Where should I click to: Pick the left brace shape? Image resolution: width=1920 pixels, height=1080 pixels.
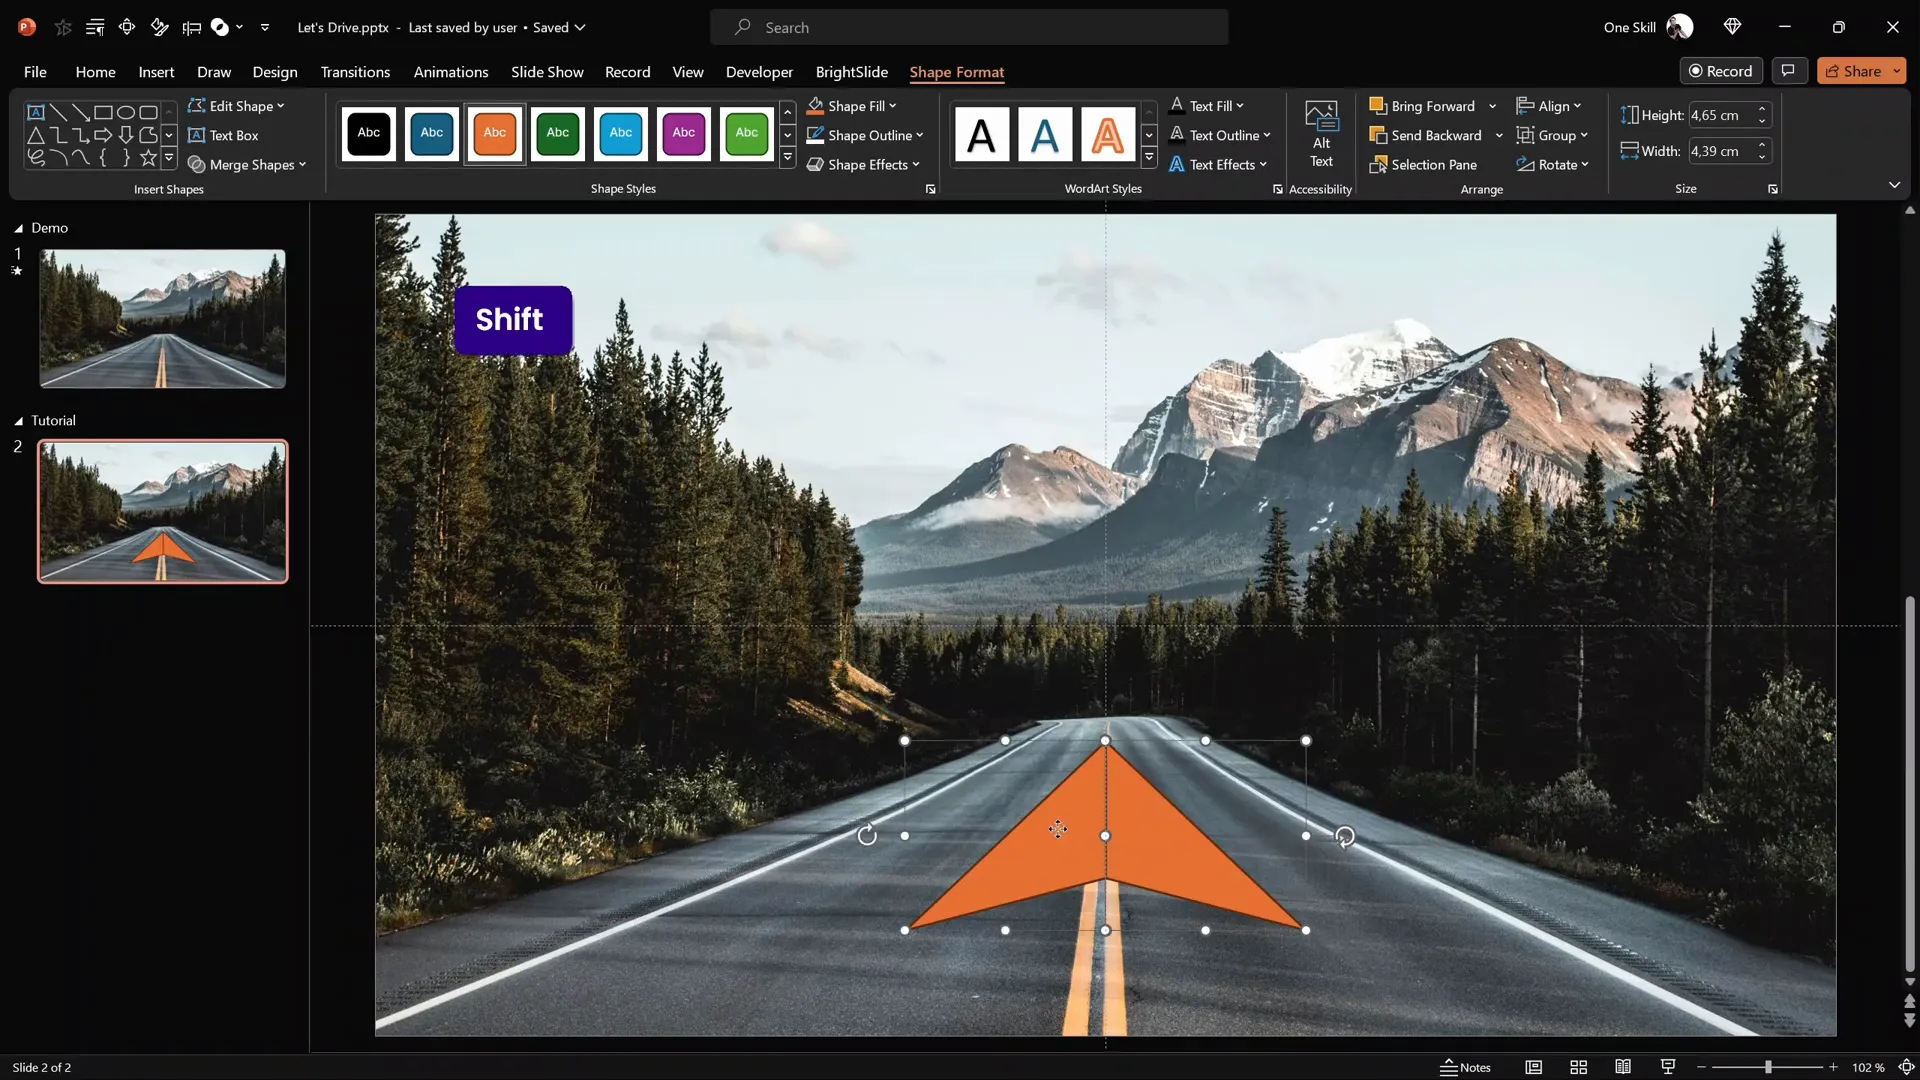103,158
